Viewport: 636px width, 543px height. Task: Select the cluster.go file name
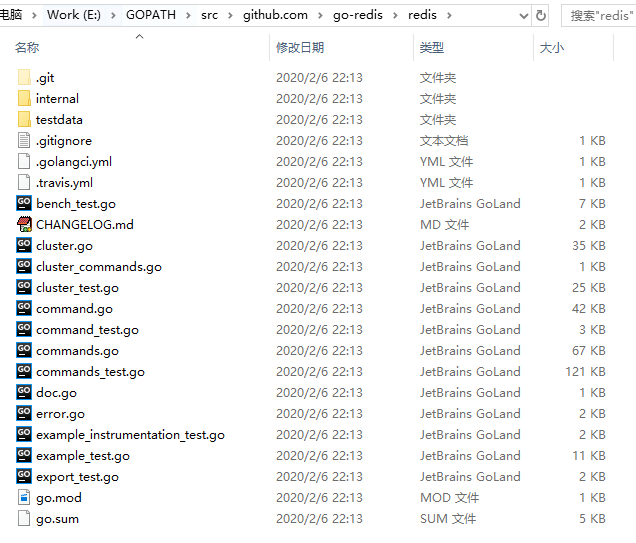[64, 246]
